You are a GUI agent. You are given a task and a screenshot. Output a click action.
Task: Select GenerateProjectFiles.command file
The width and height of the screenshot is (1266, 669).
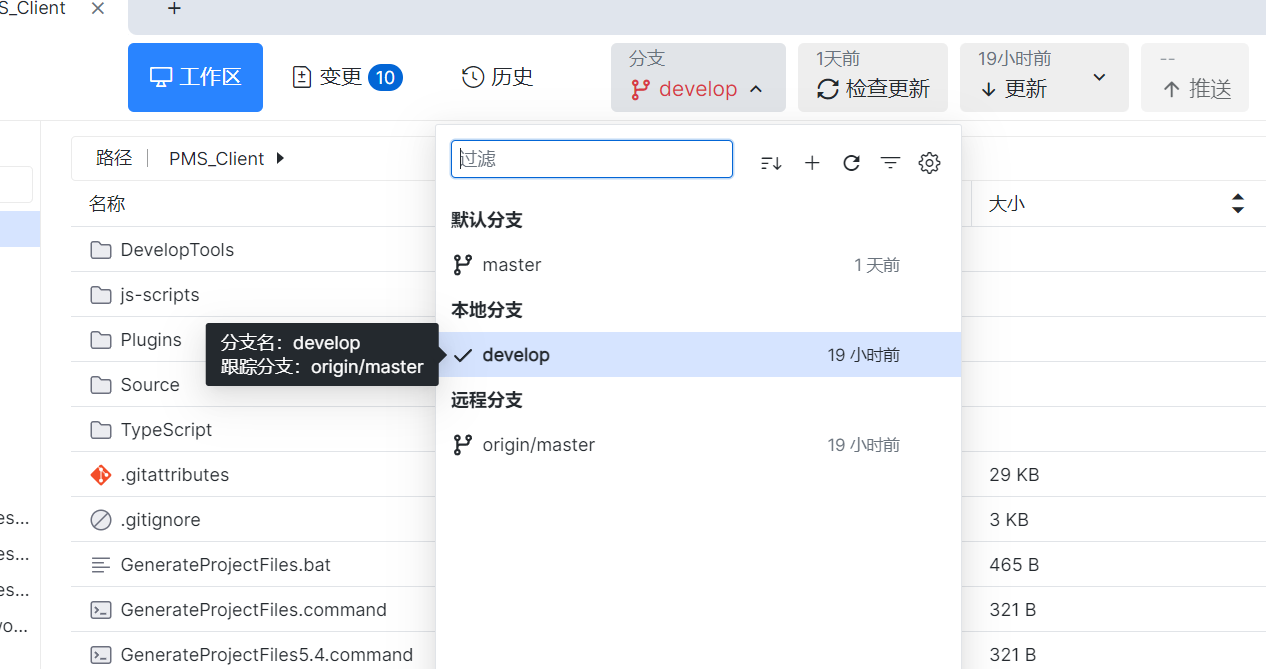coord(253,610)
